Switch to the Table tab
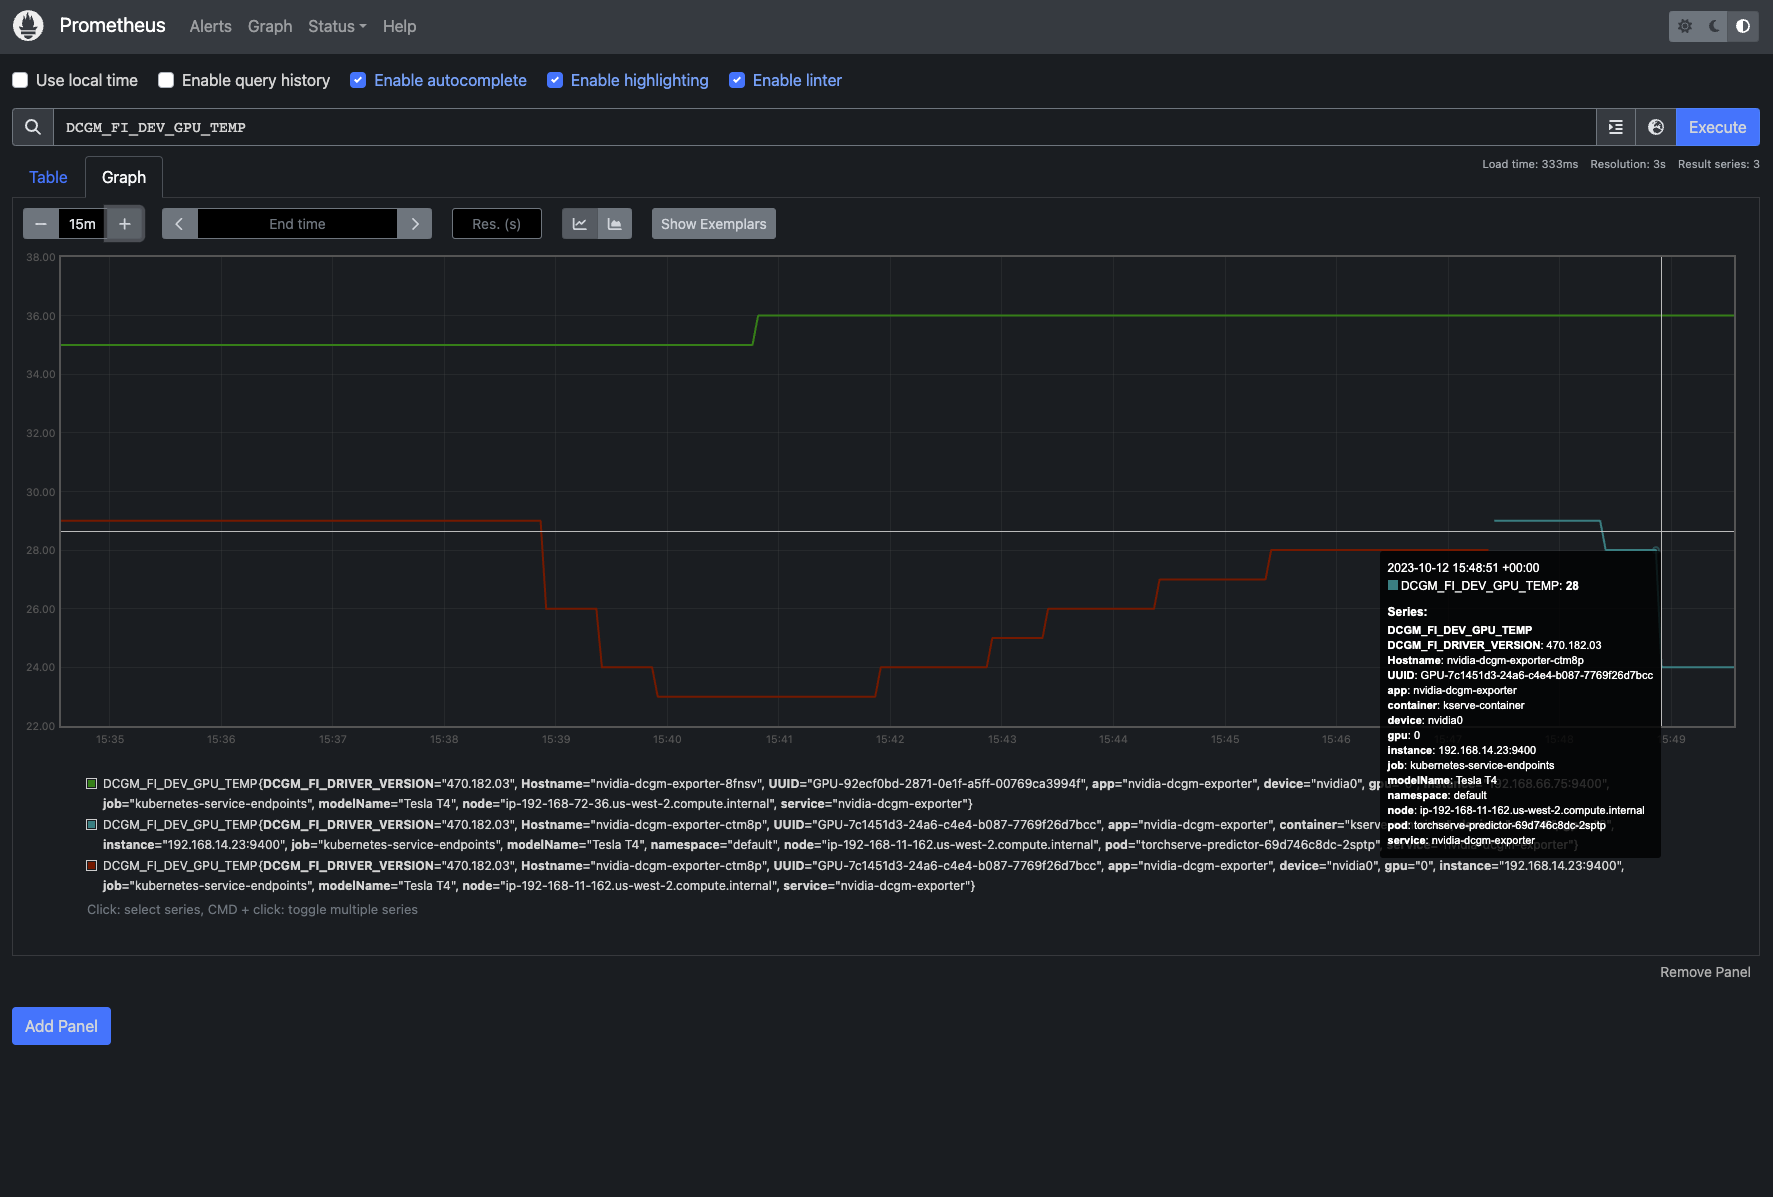This screenshot has height=1197, width=1773. (48, 177)
